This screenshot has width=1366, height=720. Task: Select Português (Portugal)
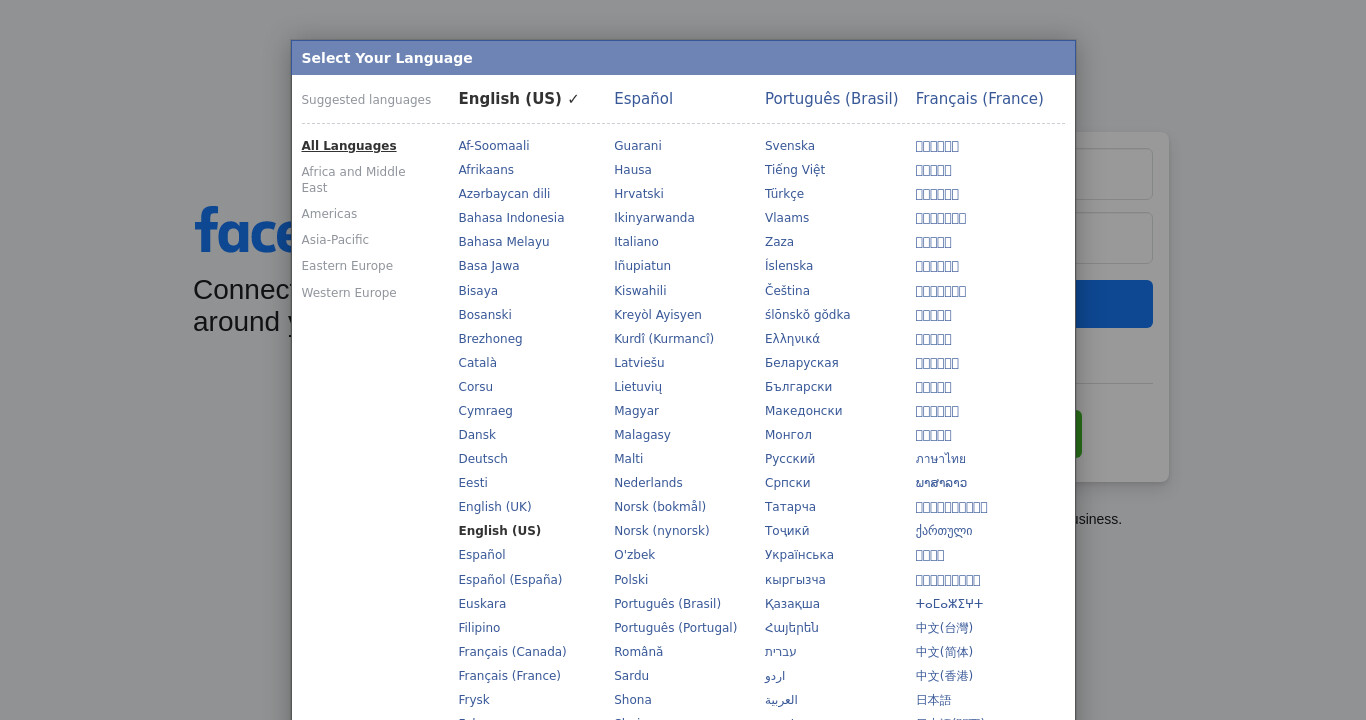point(675,628)
